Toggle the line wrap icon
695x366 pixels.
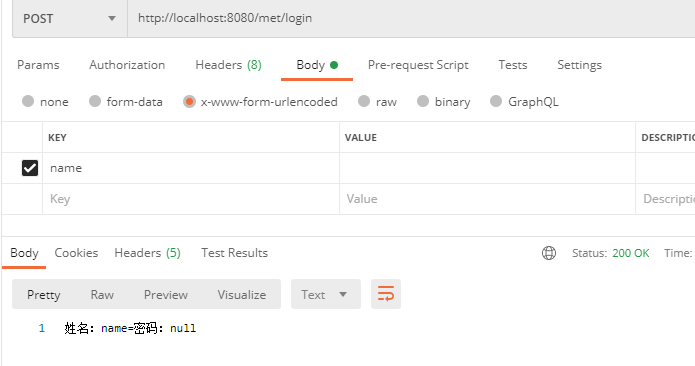[386, 294]
